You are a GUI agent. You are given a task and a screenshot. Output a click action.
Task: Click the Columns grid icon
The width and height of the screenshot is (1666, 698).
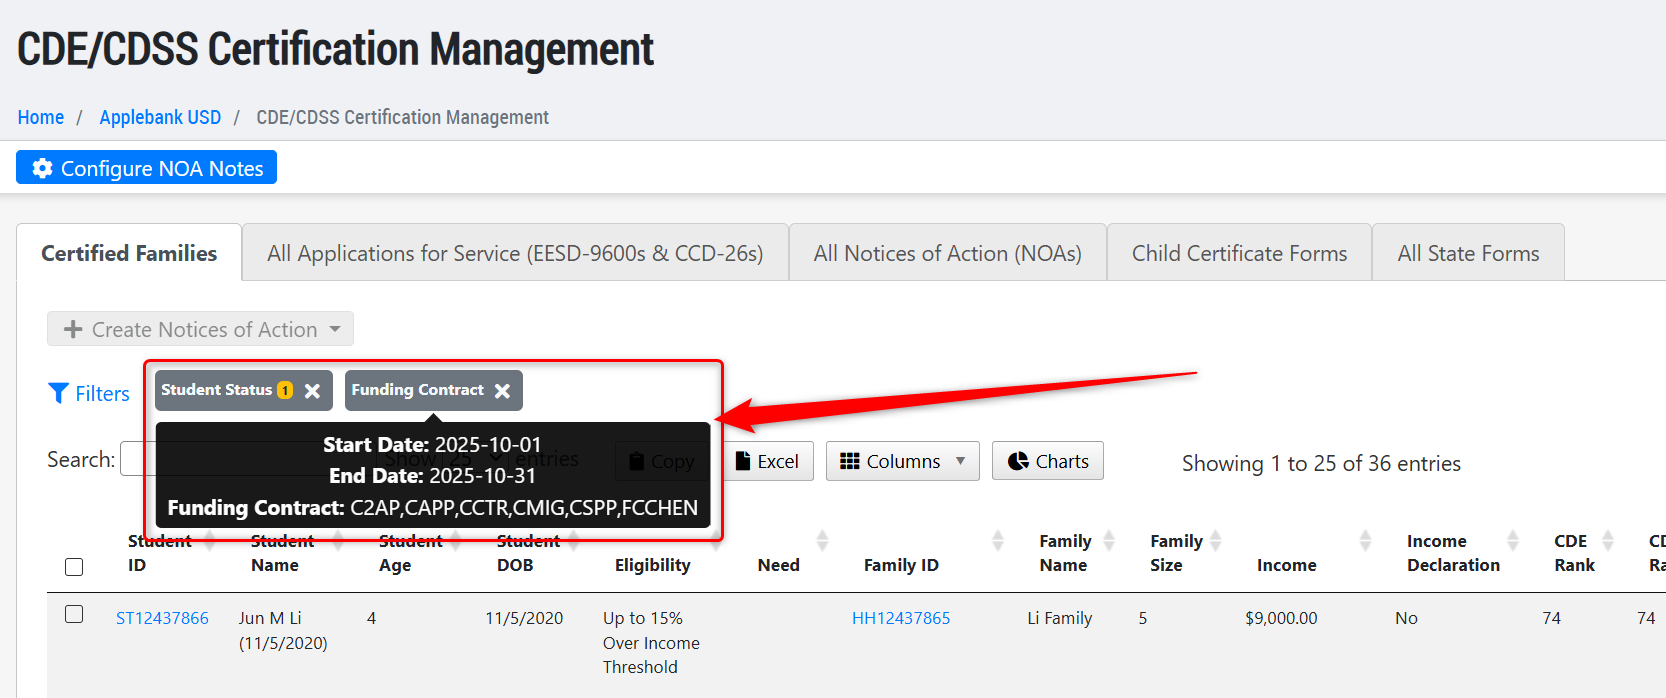[x=850, y=461]
